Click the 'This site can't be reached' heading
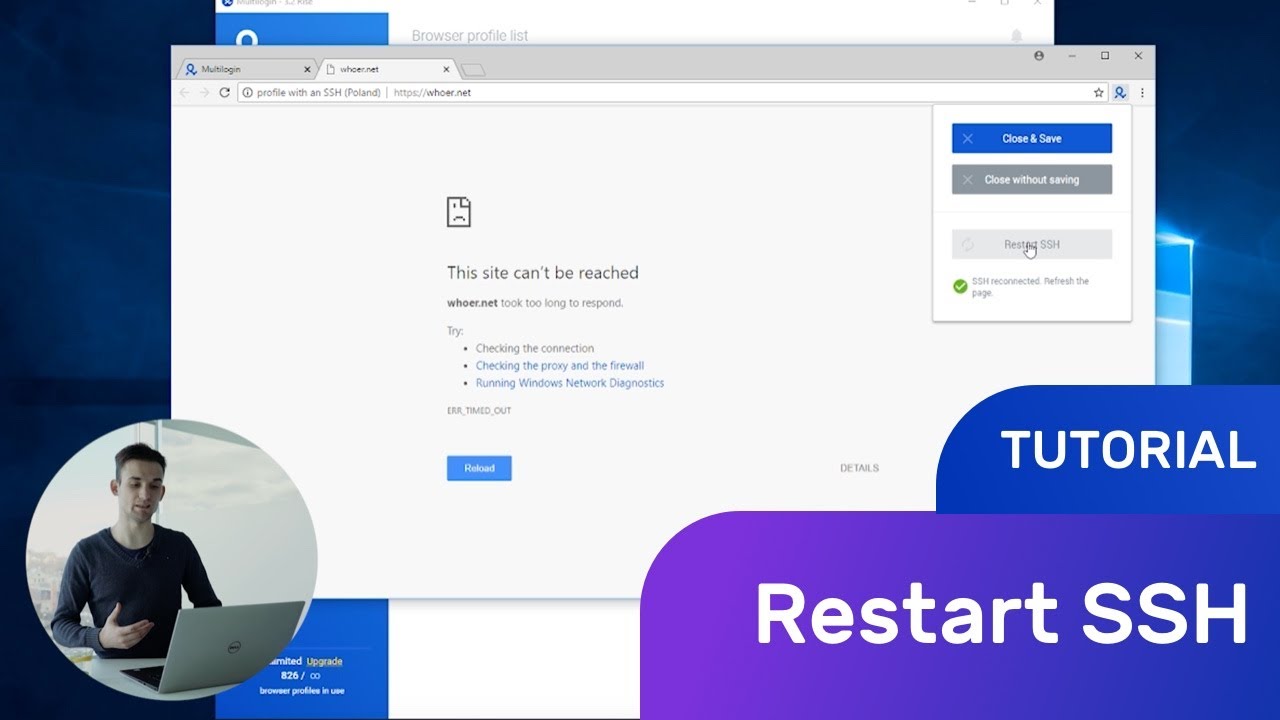Screen dimensions: 1280x720 542,272
